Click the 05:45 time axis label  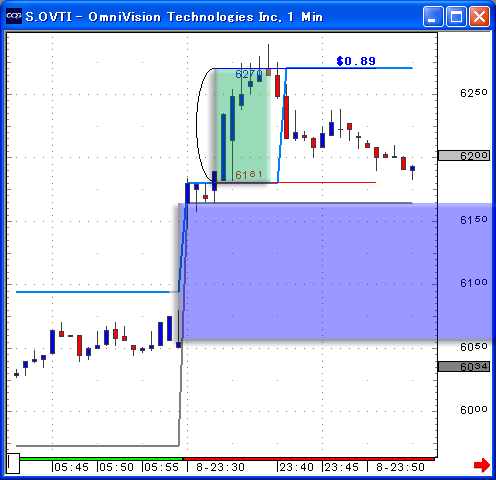[x=71, y=467]
